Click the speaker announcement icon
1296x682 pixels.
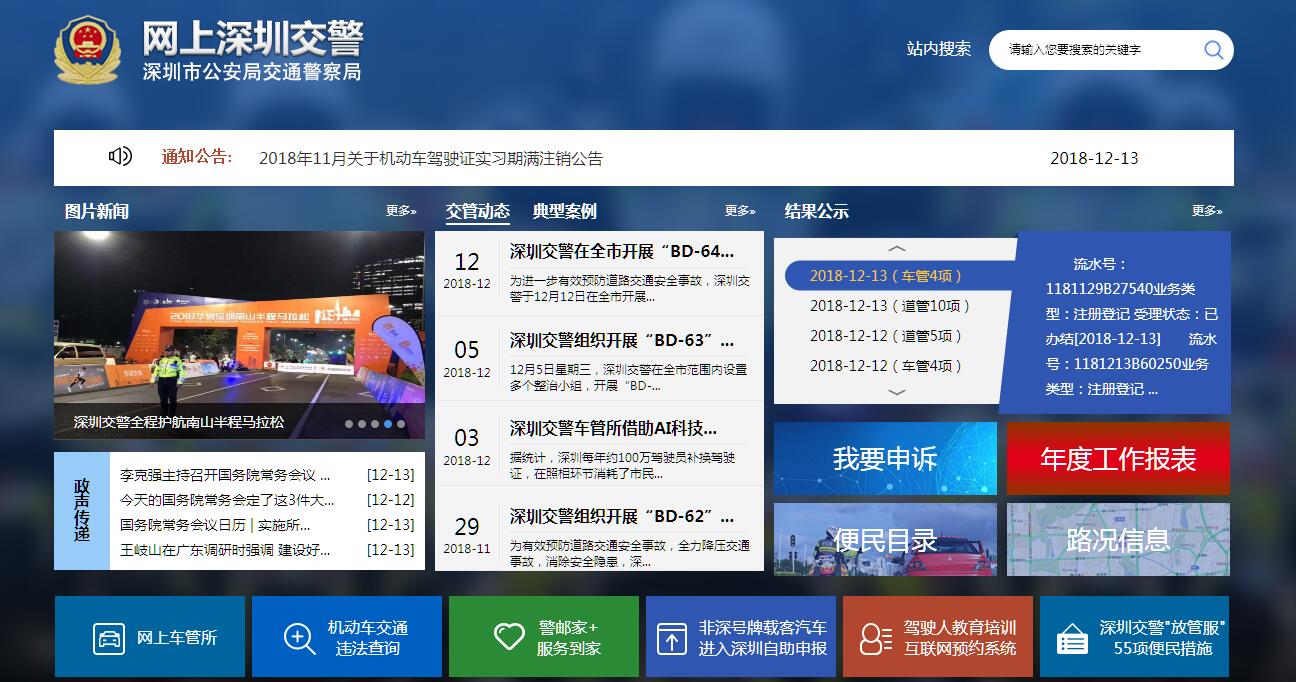point(120,156)
